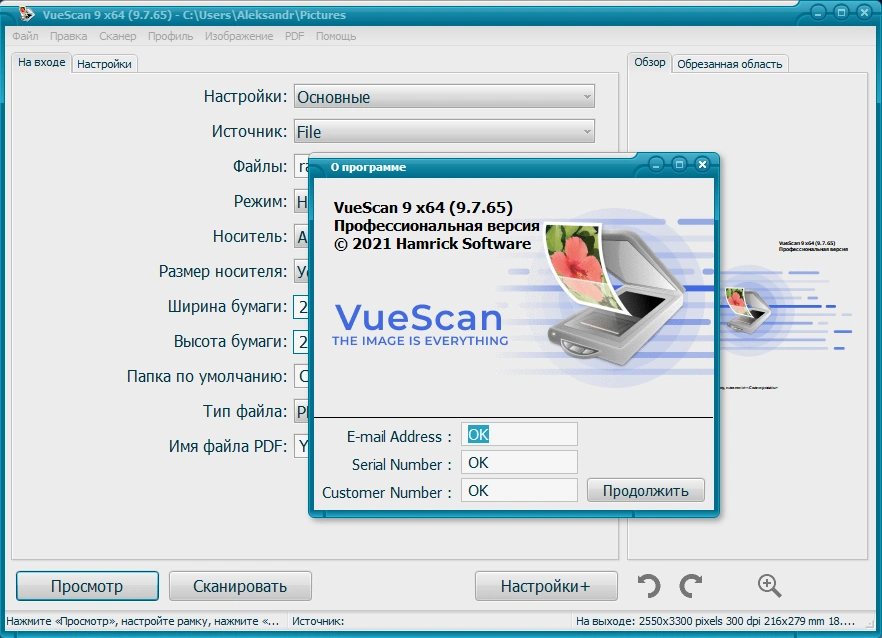Expand the Настройки dropdown showing Основные
Viewport: 882px width, 638px height.
[x=444, y=97]
